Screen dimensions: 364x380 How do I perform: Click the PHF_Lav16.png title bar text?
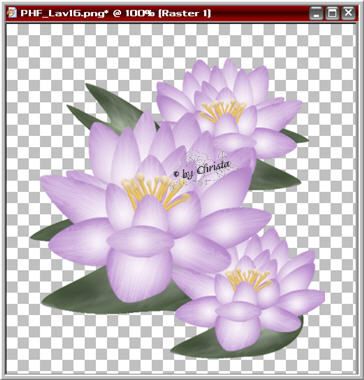coord(116,13)
